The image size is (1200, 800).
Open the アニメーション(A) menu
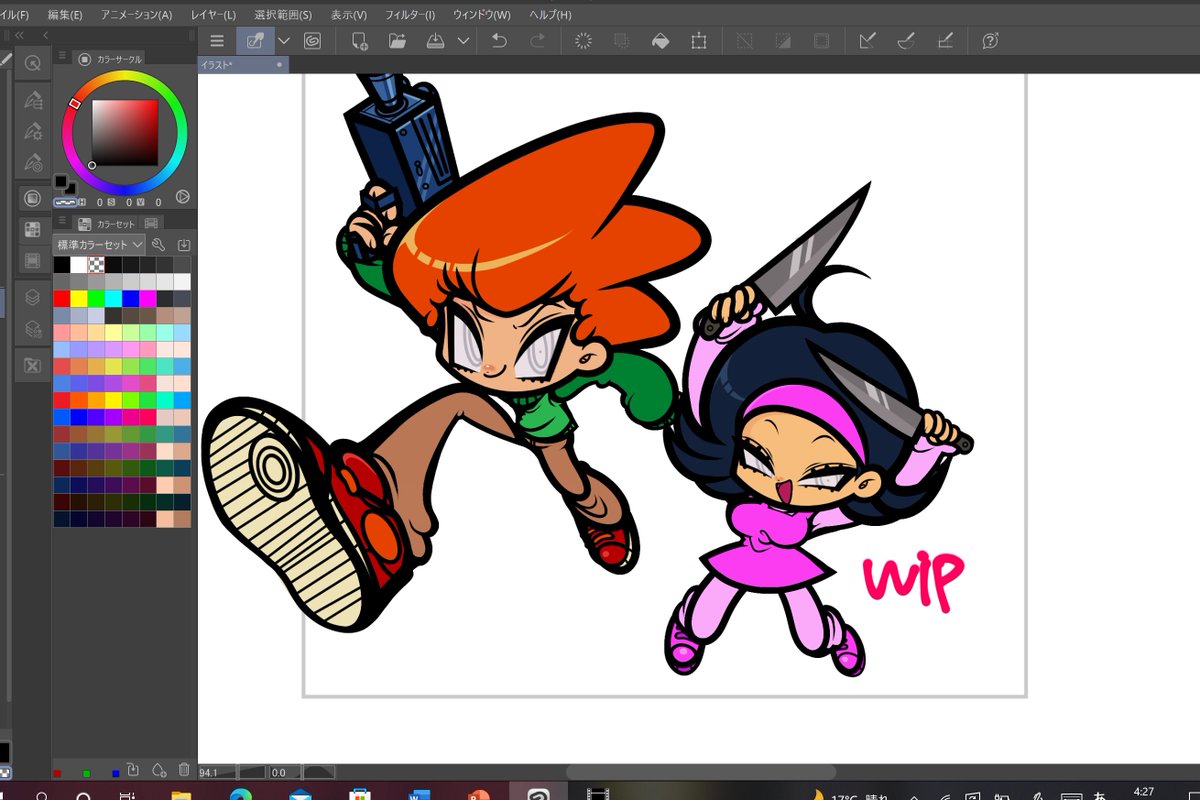click(138, 15)
